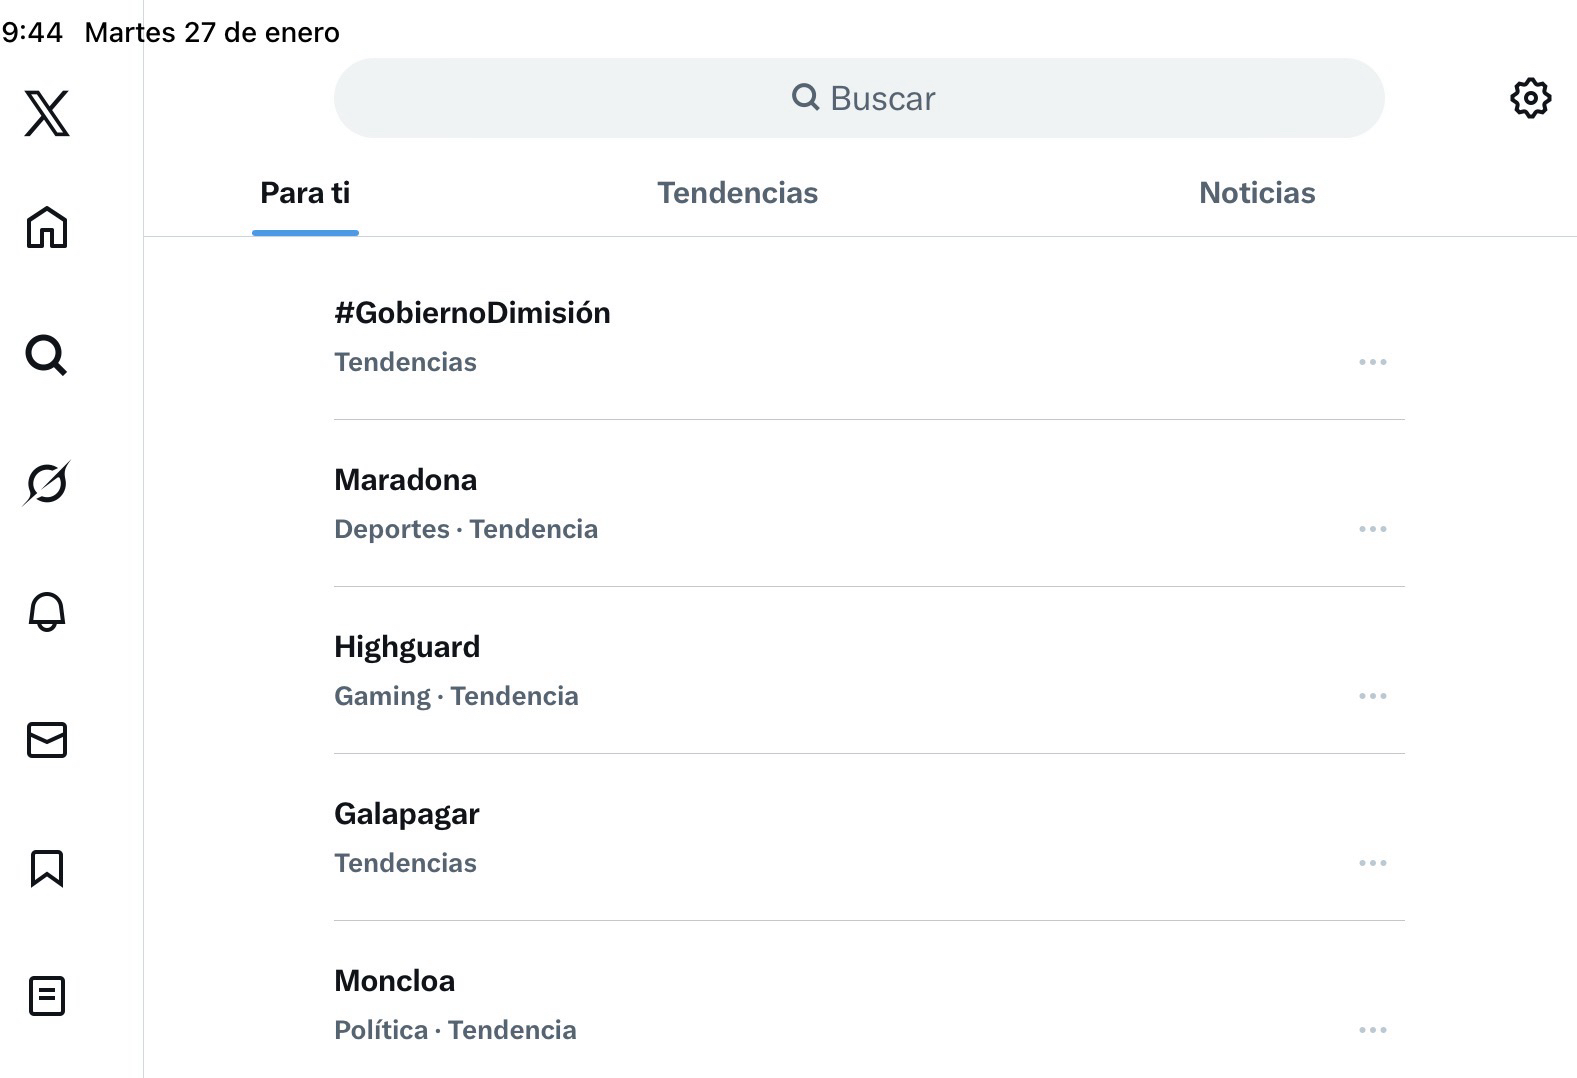
Task: Open Notifications bell icon
Action: [x=47, y=611]
